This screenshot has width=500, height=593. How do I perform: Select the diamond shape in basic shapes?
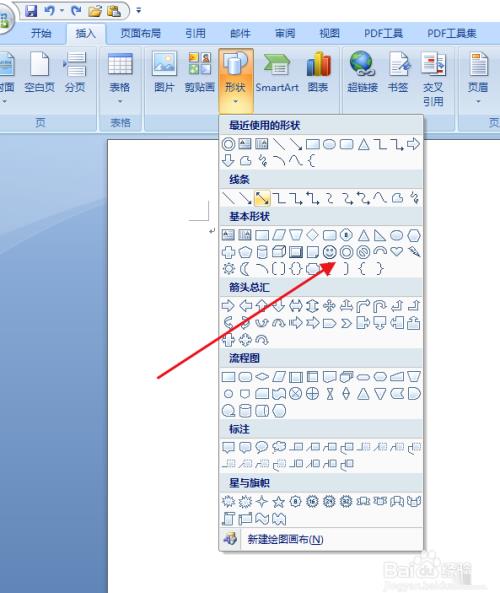click(x=312, y=235)
